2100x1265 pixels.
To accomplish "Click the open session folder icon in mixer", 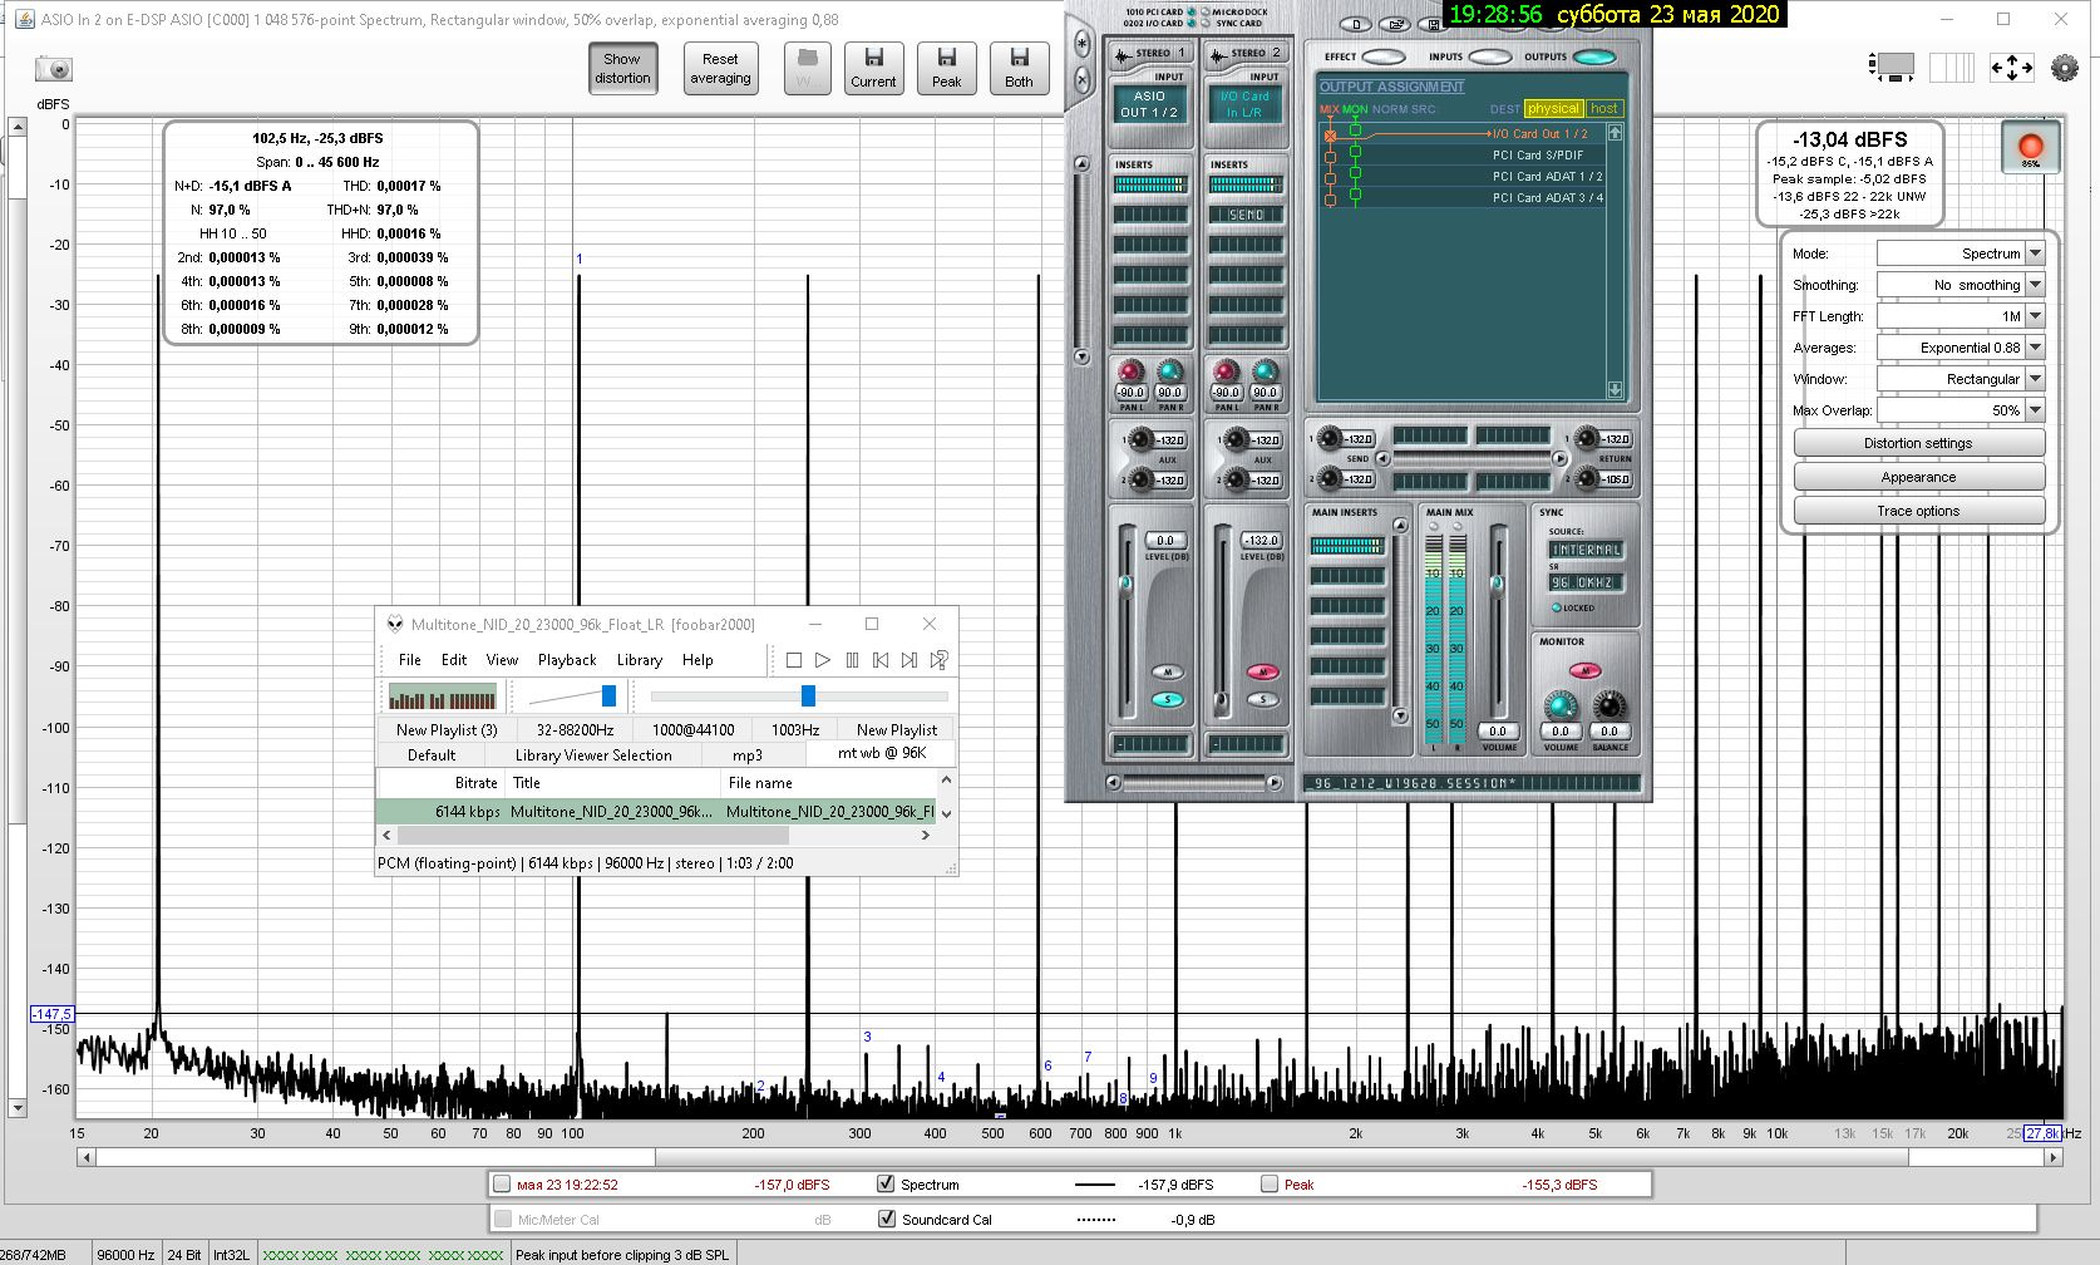I will click(x=1394, y=24).
